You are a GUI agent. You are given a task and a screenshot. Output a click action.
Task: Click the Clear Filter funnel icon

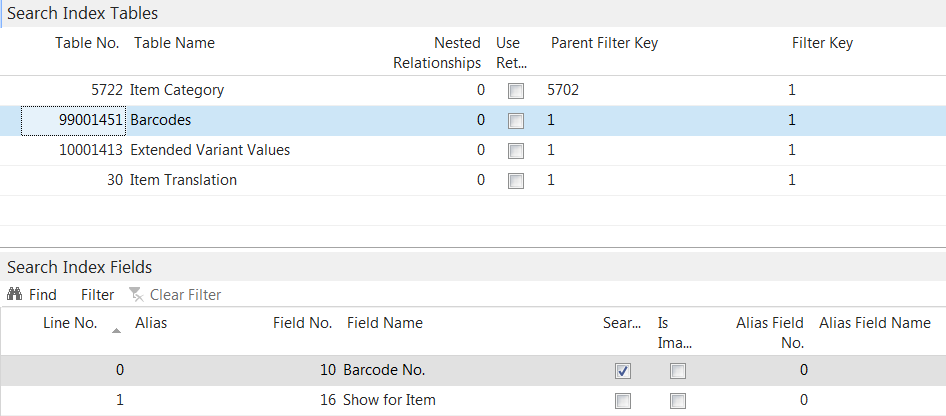coord(135,295)
